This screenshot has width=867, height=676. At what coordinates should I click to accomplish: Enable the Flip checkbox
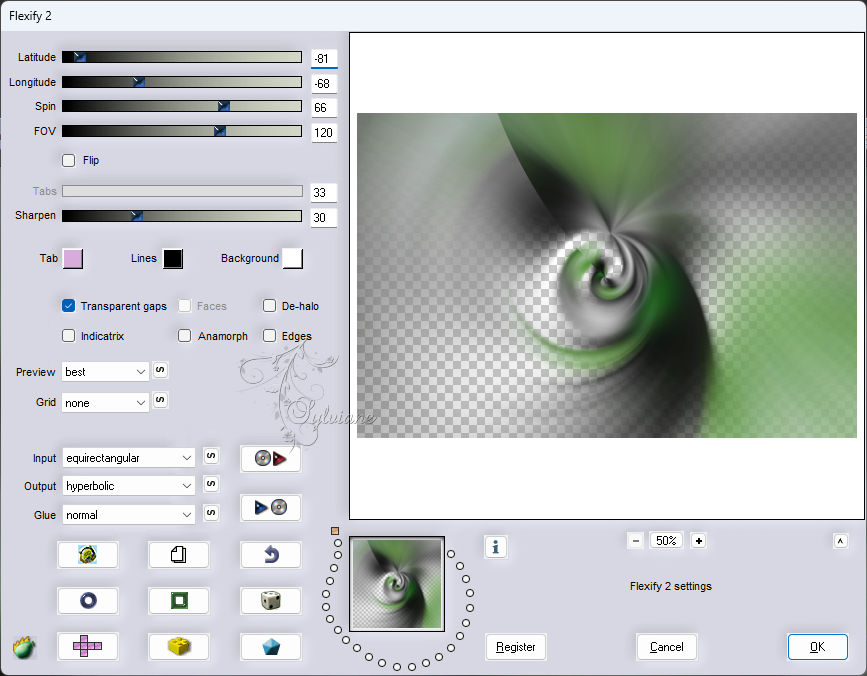69,160
